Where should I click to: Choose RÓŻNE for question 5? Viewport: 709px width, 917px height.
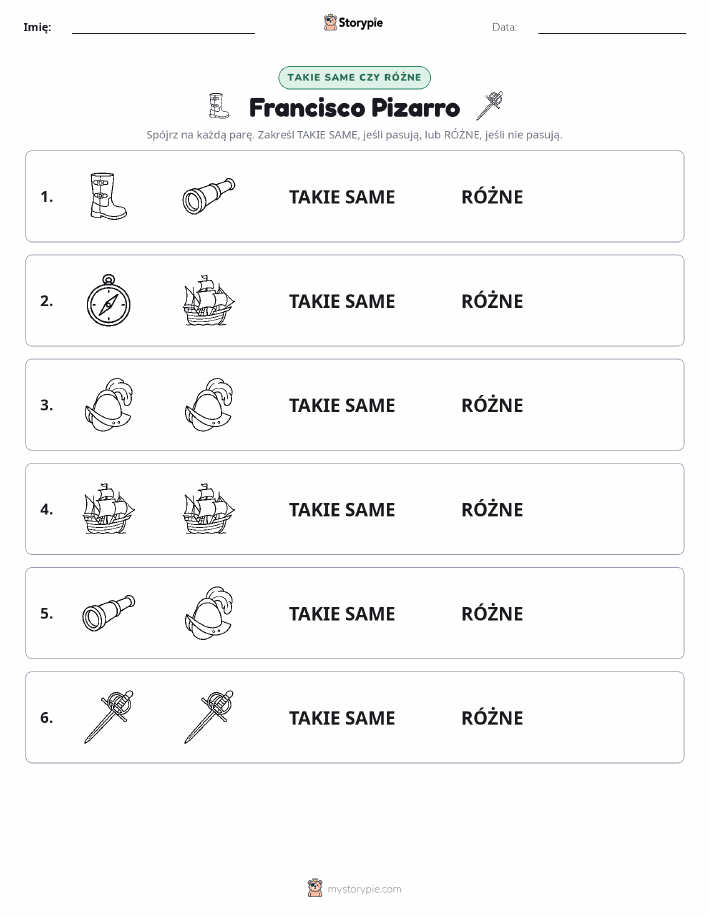[x=492, y=613]
